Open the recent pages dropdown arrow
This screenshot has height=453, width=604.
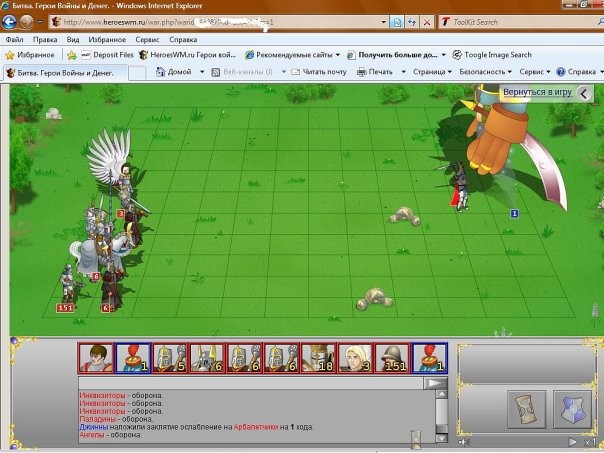pyautogui.click(x=40, y=22)
